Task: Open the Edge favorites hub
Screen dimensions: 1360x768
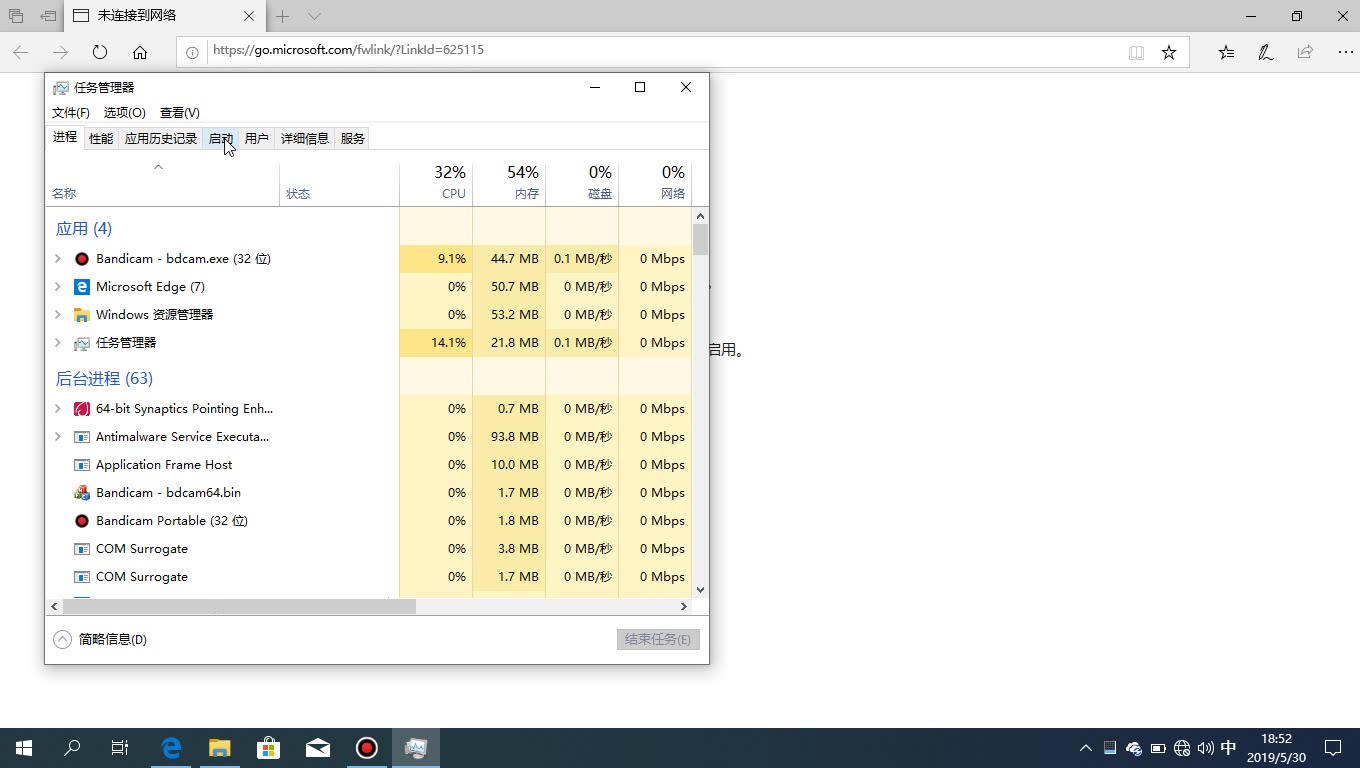Action: pos(1226,52)
